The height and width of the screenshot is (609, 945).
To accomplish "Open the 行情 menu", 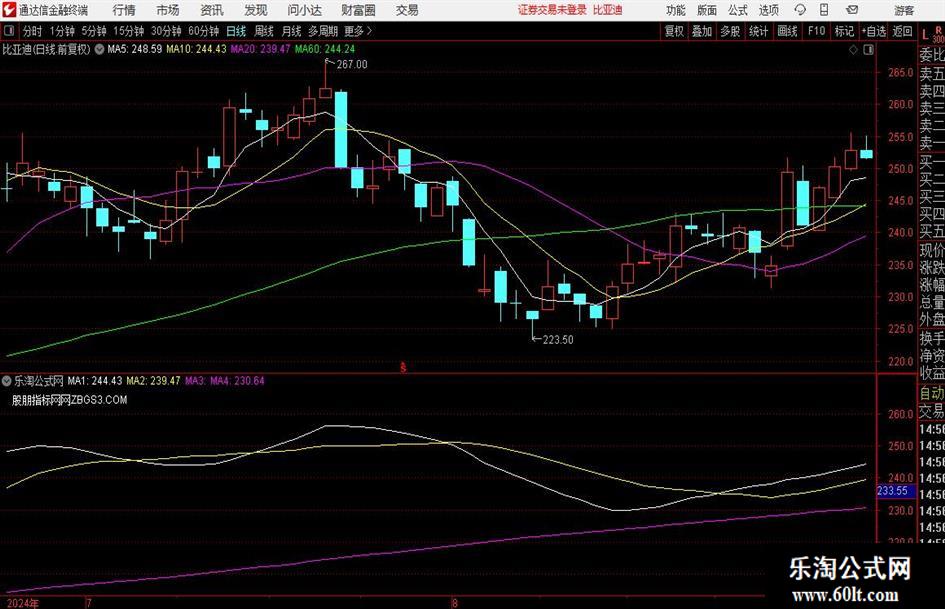I will 124,10.
